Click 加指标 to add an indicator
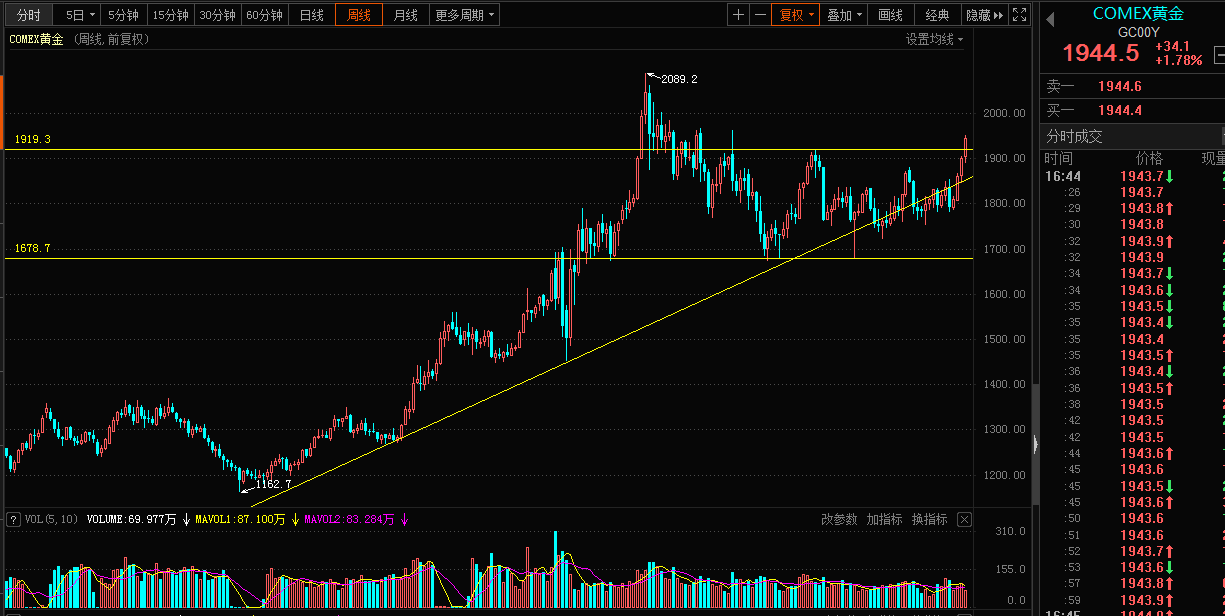The height and width of the screenshot is (616, 1225). (884, 519)
